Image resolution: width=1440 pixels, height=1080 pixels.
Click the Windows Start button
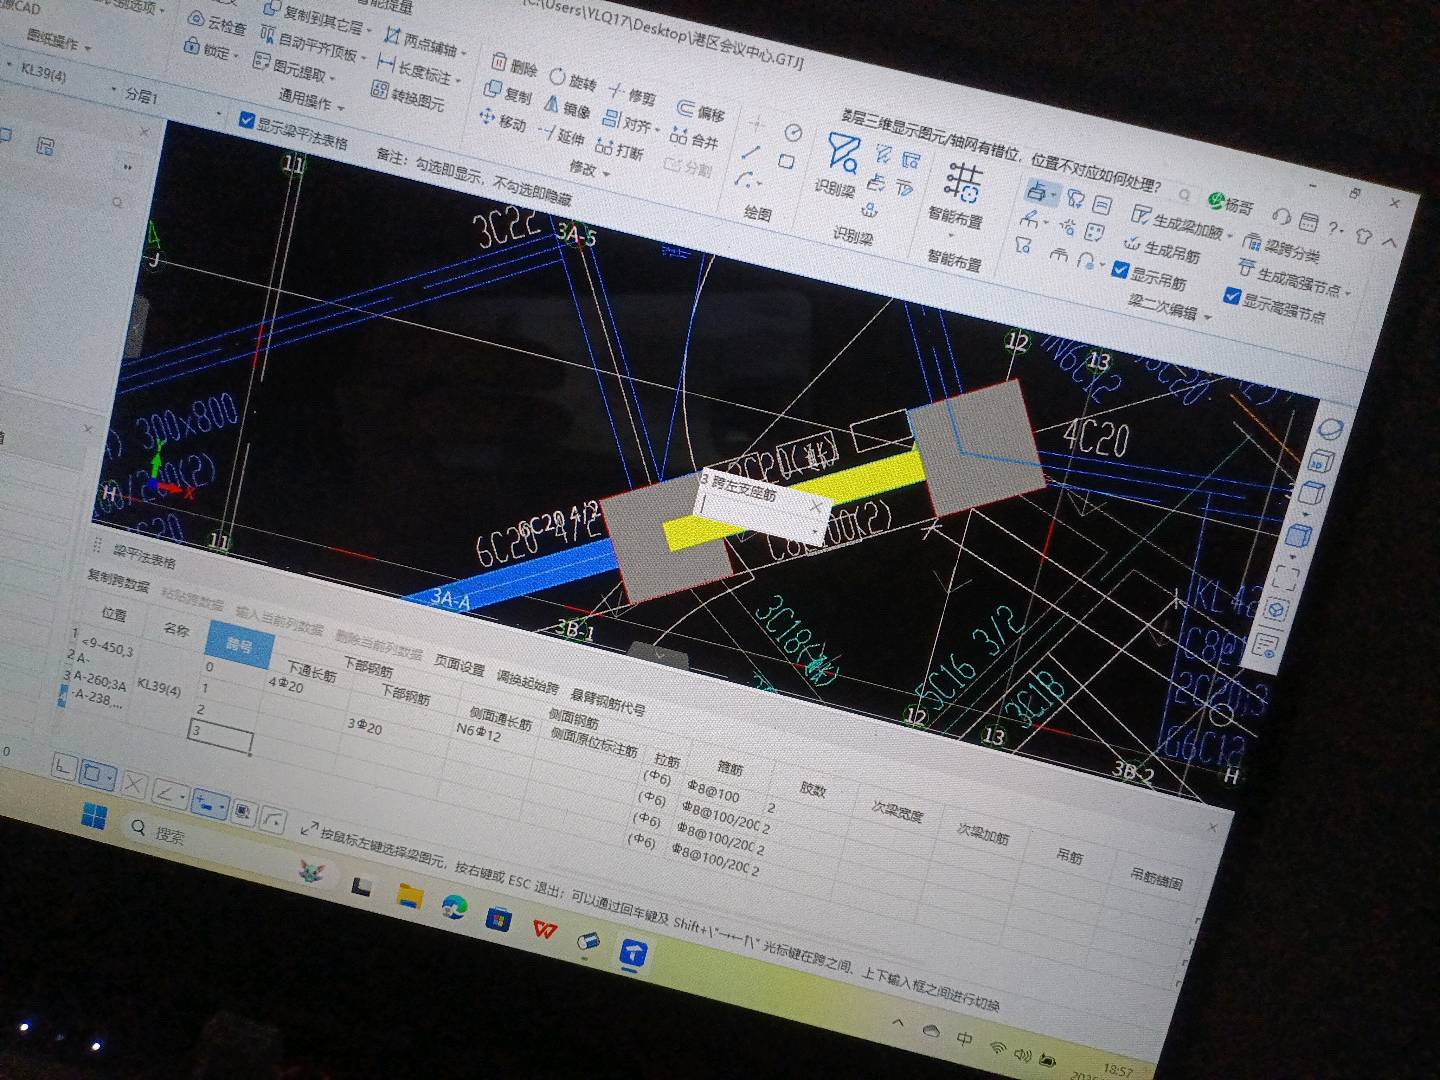click(93, 817)
